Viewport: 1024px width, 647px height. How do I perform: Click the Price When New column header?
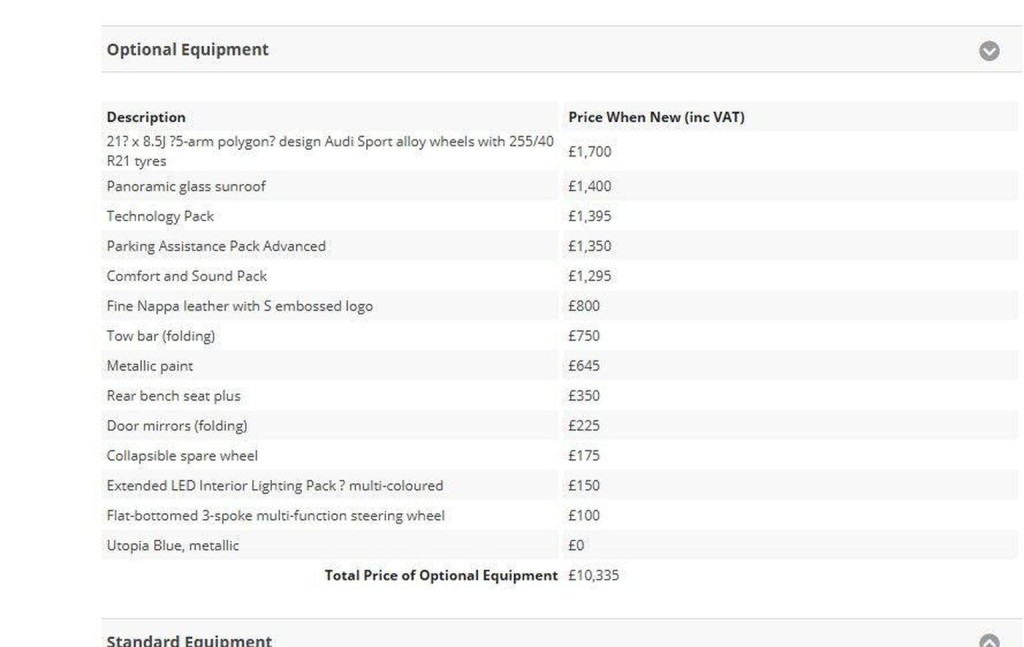[x=656, y=117]
